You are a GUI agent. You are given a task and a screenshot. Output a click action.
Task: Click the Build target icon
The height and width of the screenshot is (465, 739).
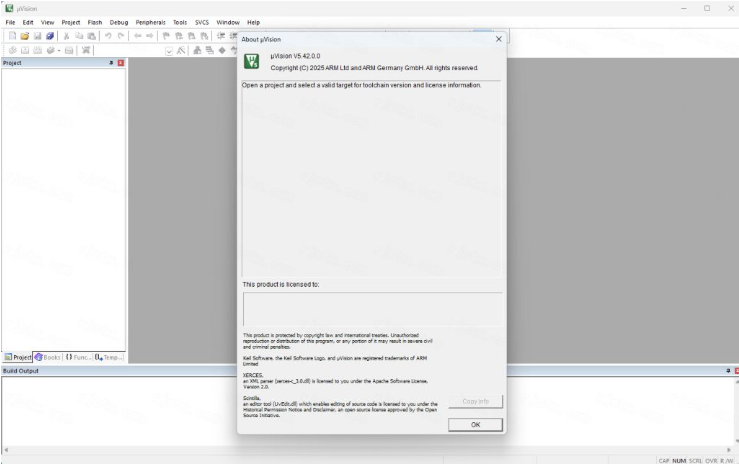tap(25, 50)
